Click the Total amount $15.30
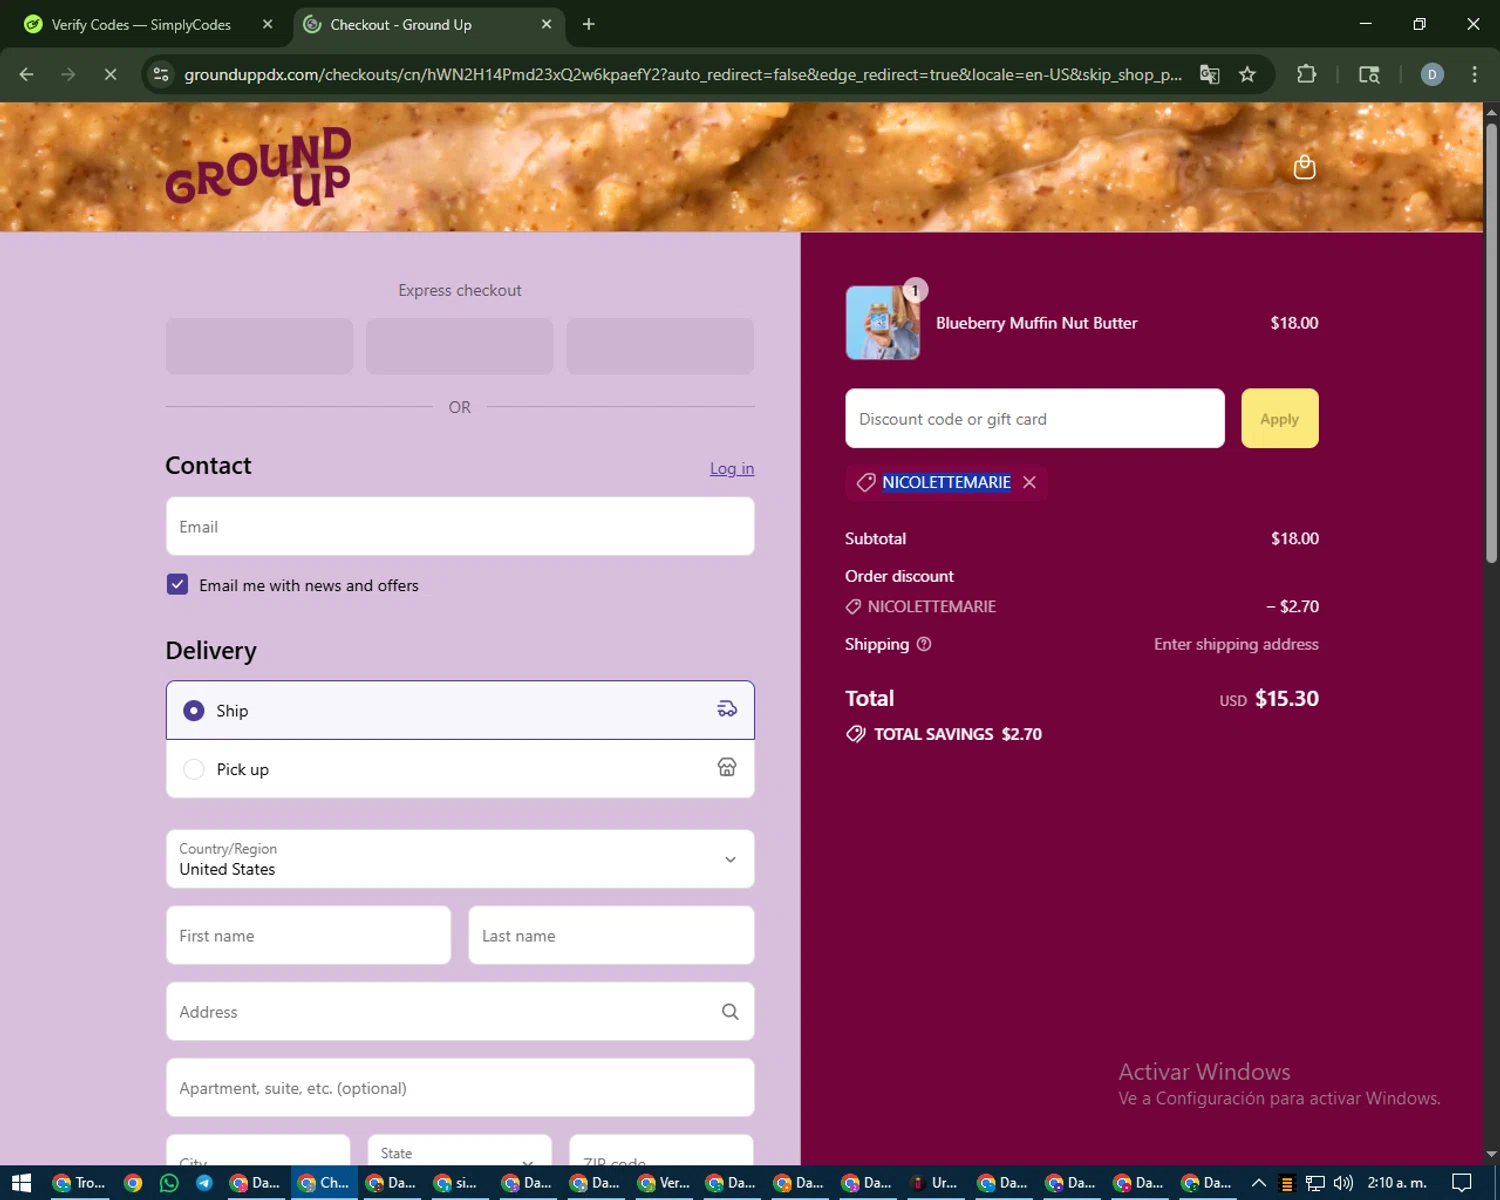 [1286, 698]
